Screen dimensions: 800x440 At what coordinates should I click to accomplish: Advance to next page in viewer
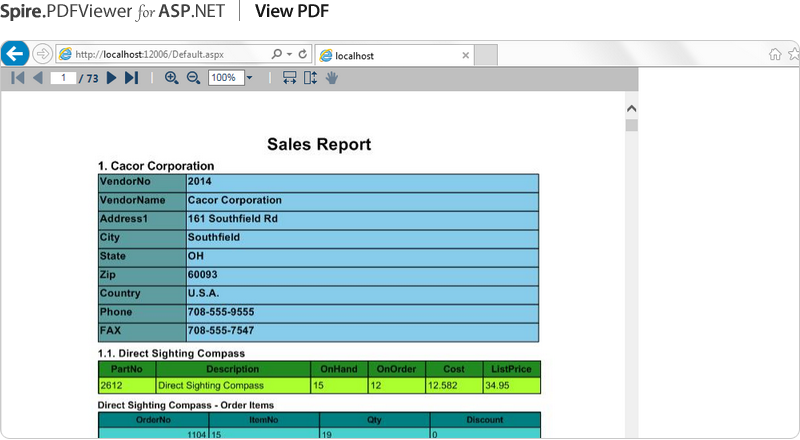[111, 78]
